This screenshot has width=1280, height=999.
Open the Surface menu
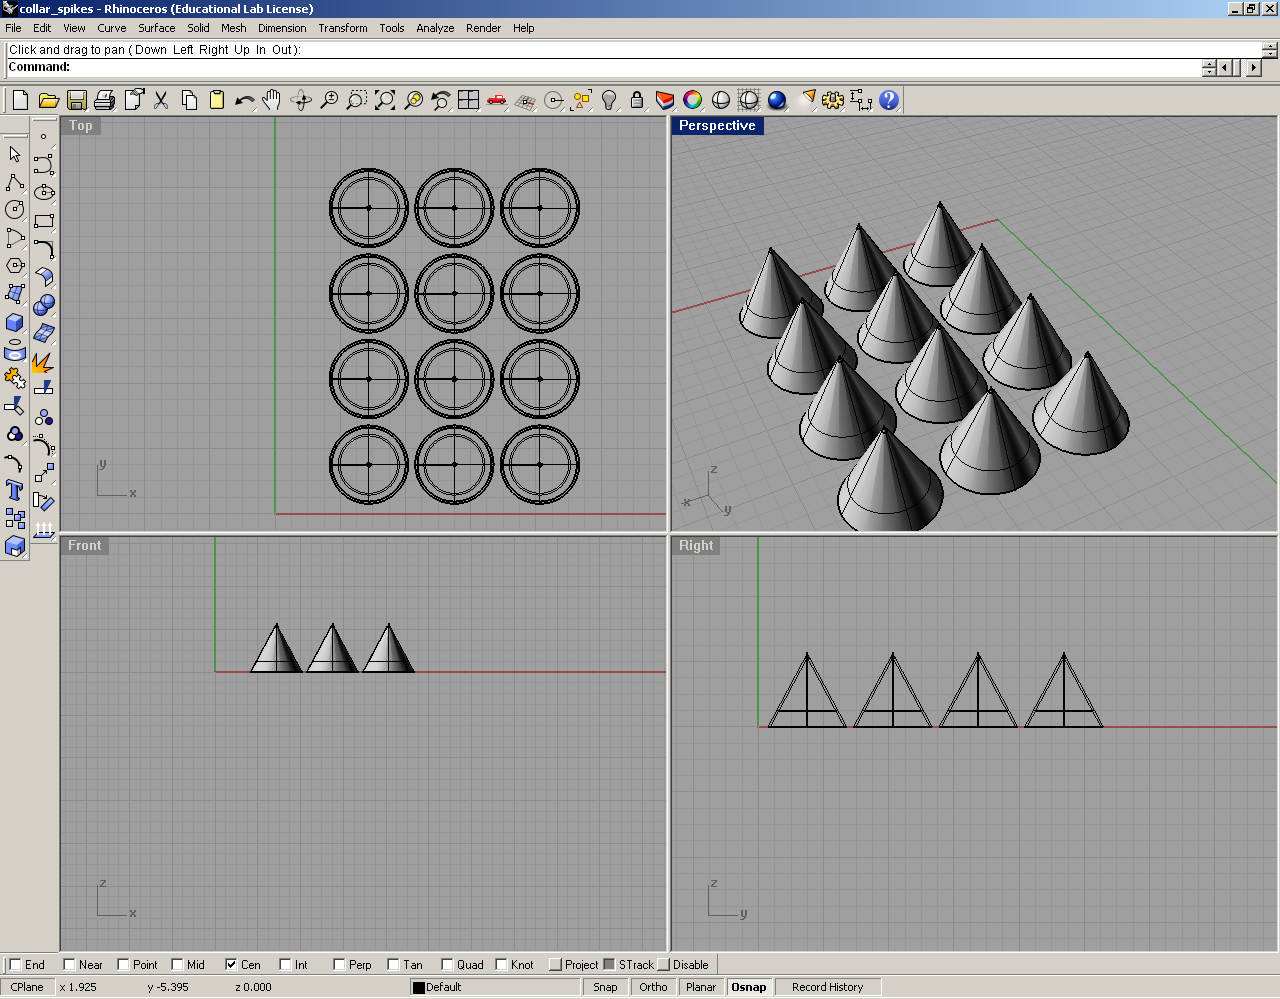click(x=156, y=28)
